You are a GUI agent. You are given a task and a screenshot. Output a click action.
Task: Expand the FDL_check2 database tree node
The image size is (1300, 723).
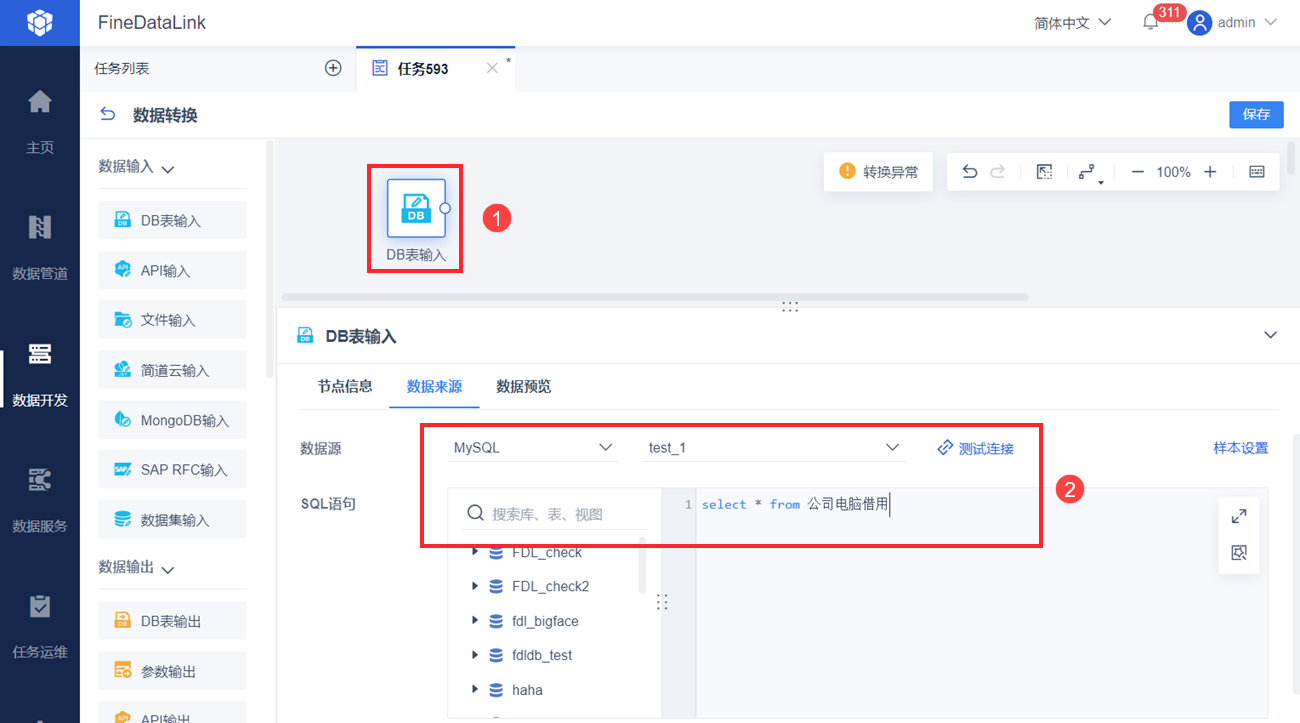475,587
